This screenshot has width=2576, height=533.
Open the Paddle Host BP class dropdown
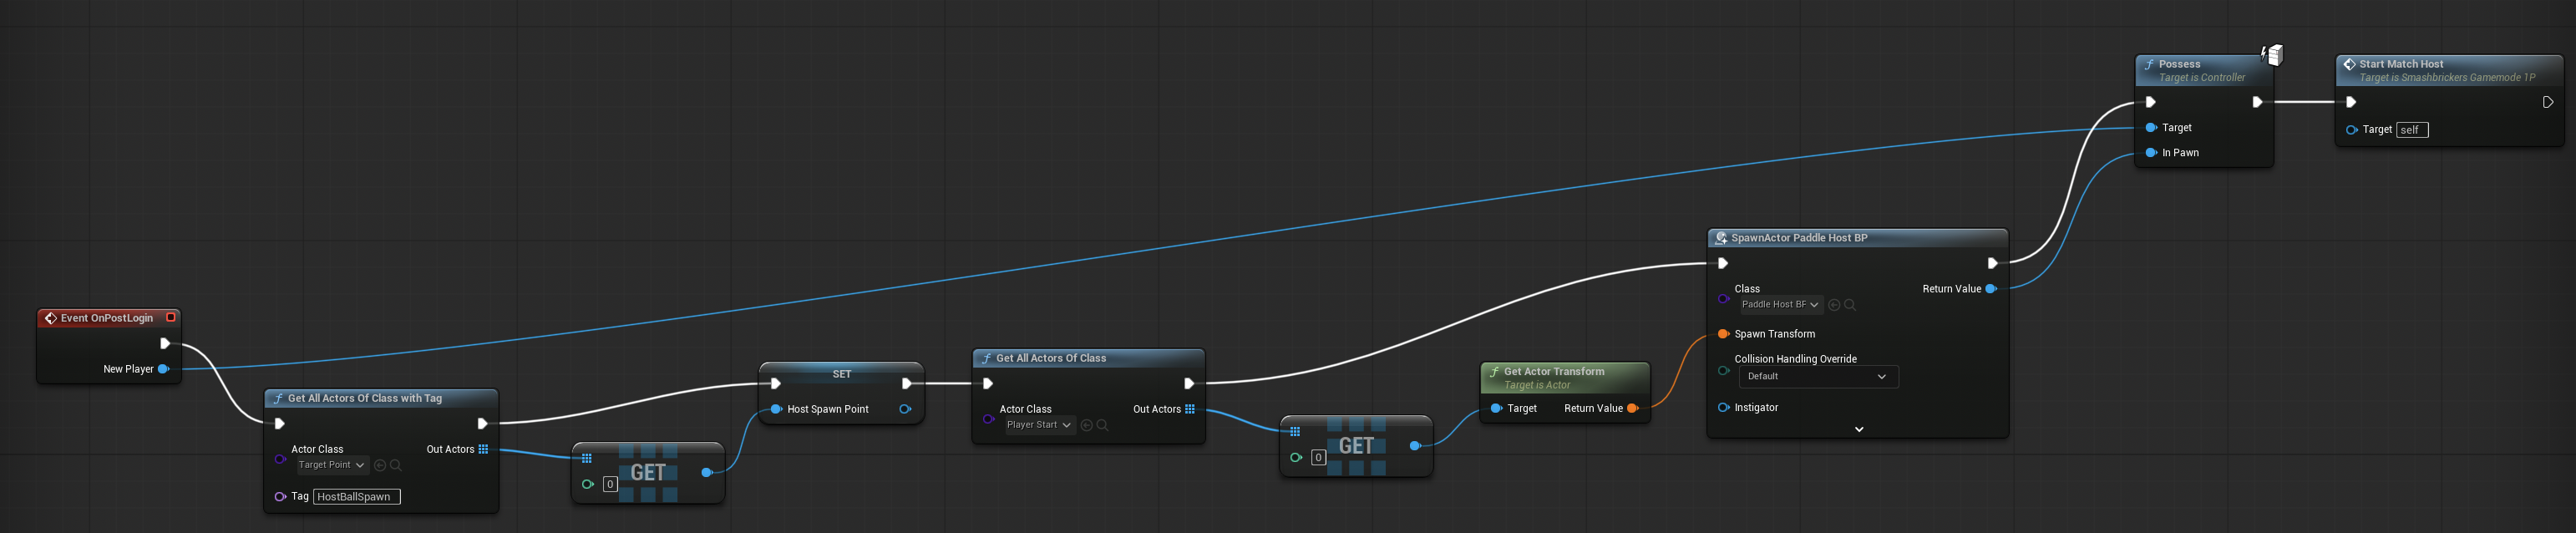[1781, 305]
